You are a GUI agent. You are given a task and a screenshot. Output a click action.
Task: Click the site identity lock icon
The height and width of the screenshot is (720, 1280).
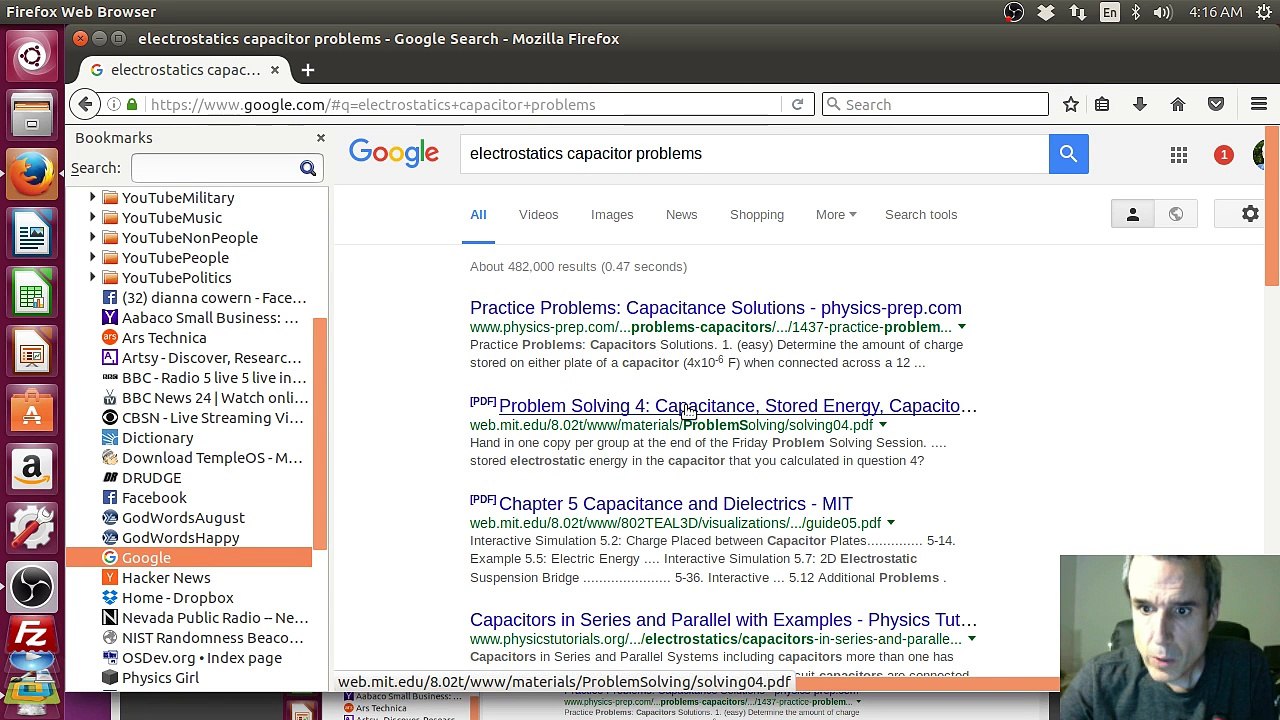131,104
